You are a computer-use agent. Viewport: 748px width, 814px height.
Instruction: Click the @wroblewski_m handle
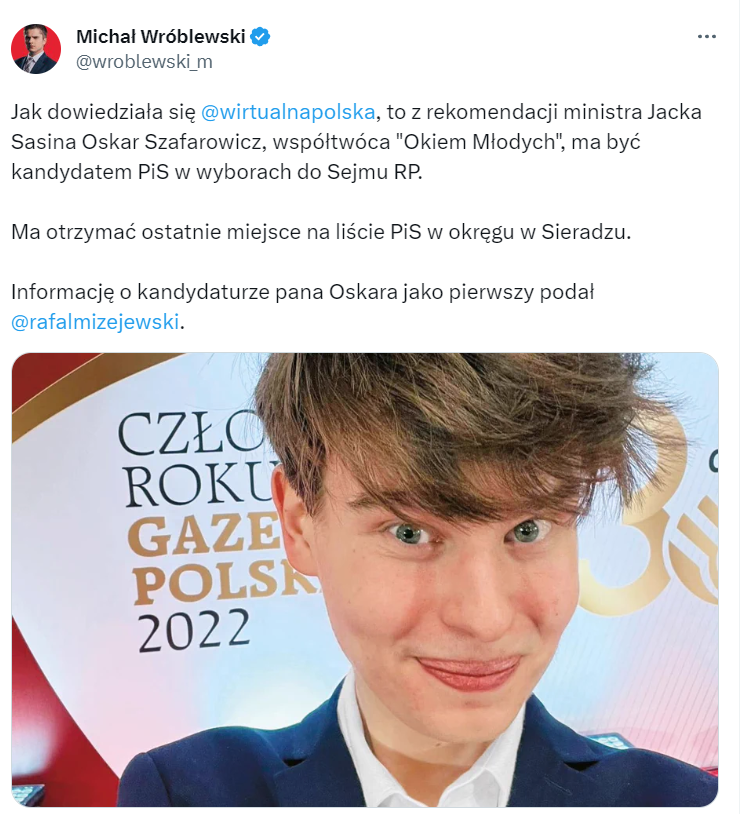pos(144,62)
